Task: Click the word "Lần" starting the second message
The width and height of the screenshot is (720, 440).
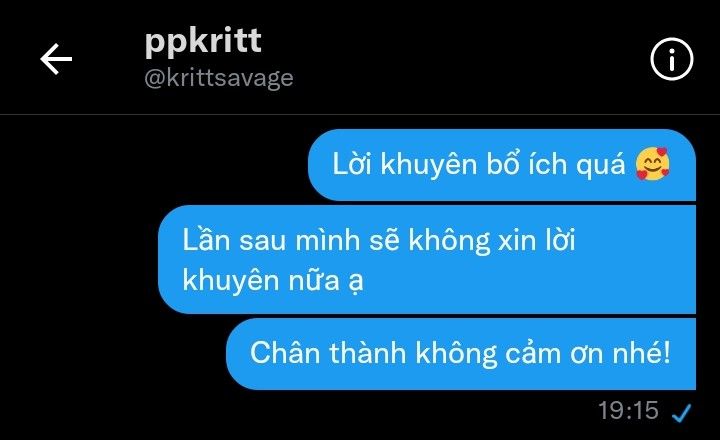Action: [x=206, y=239]
